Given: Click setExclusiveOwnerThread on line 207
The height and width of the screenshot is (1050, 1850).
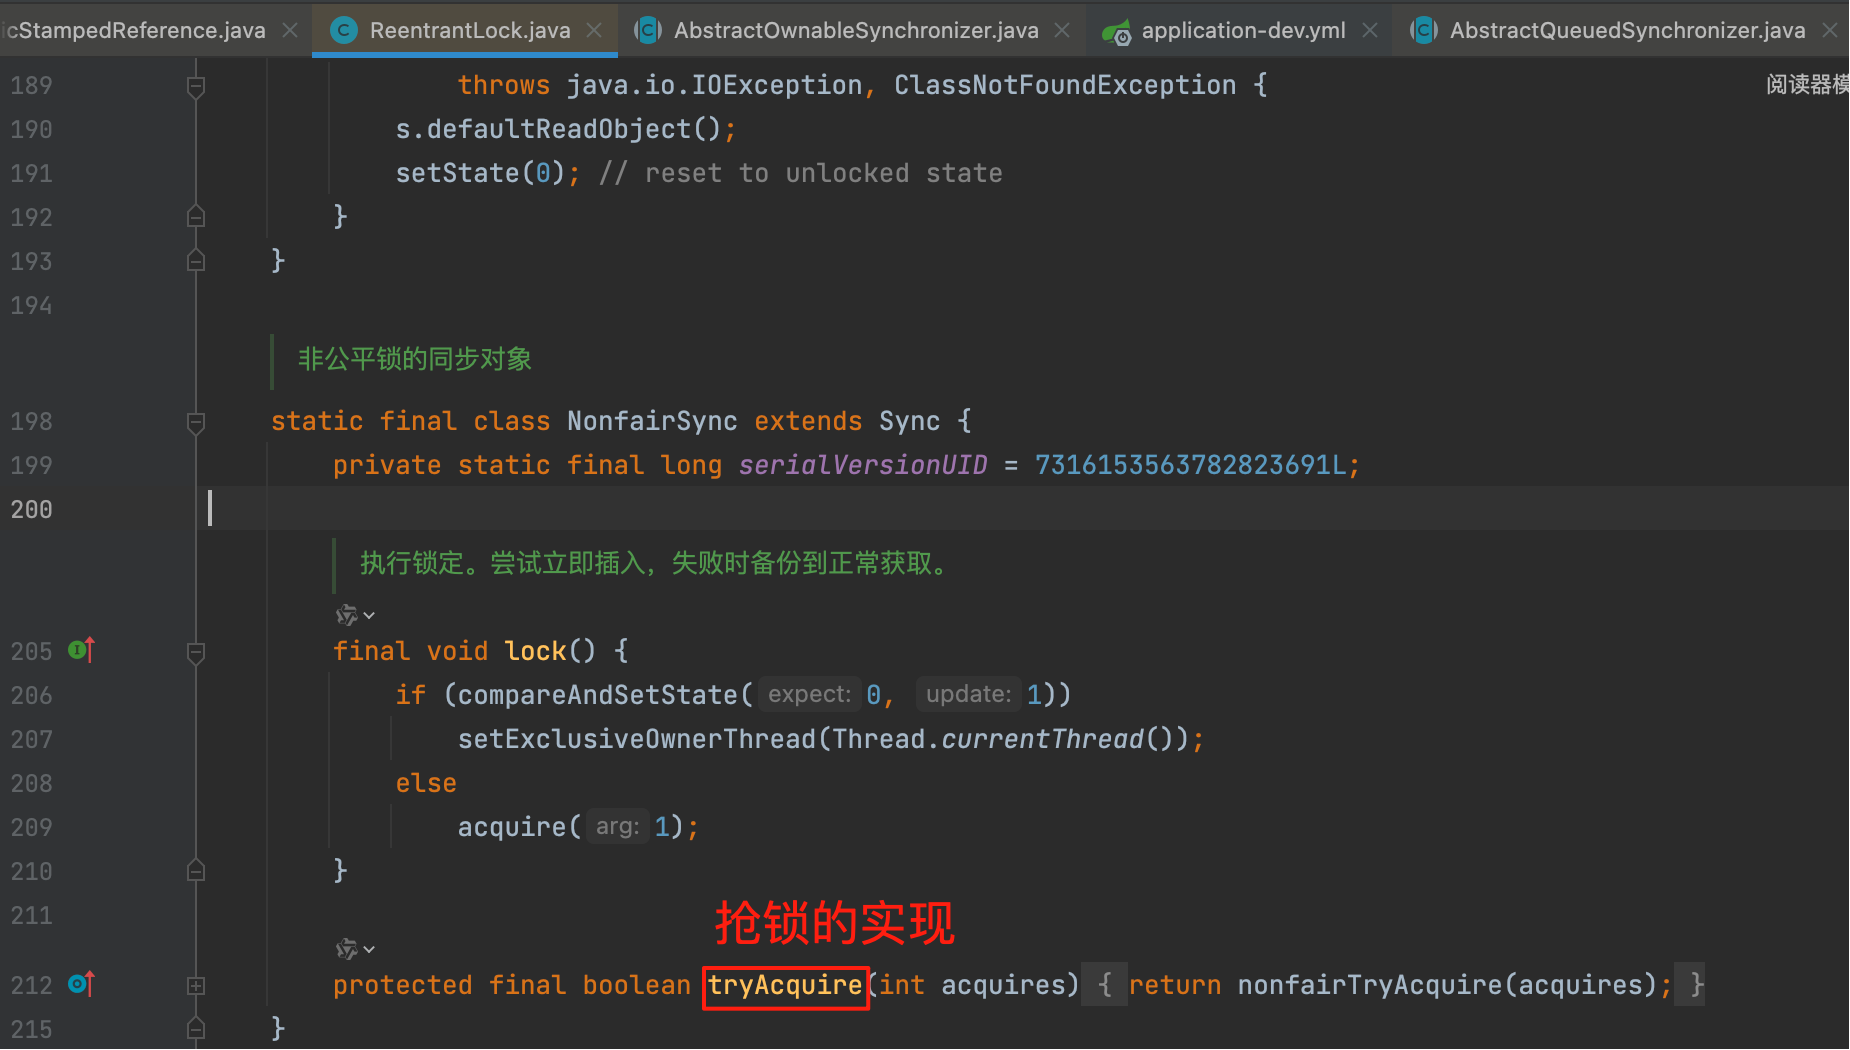Looking at the screenshot, I should pos(637,739).
